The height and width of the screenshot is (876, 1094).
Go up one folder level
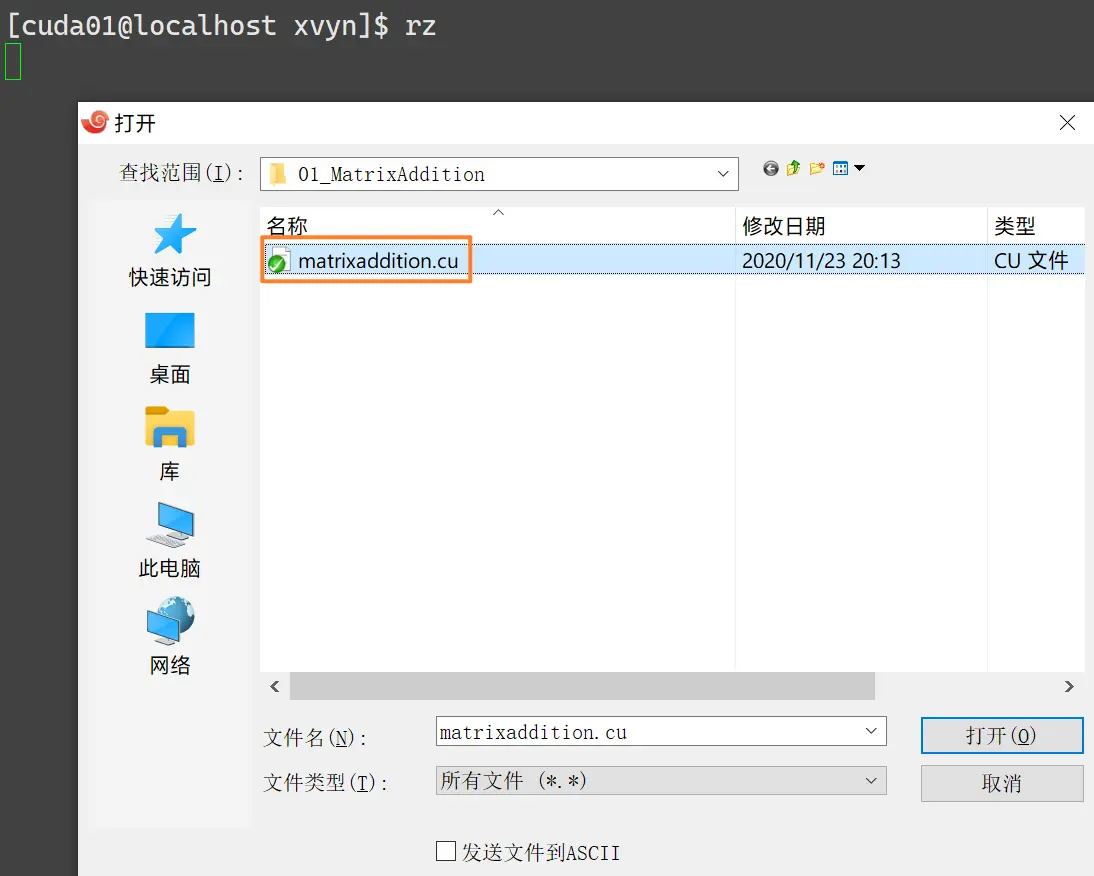tap(793, 169)
